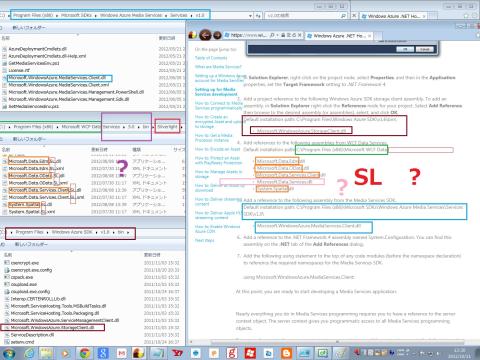Click the search magnifier in the front browser address bar

(272, 35)
